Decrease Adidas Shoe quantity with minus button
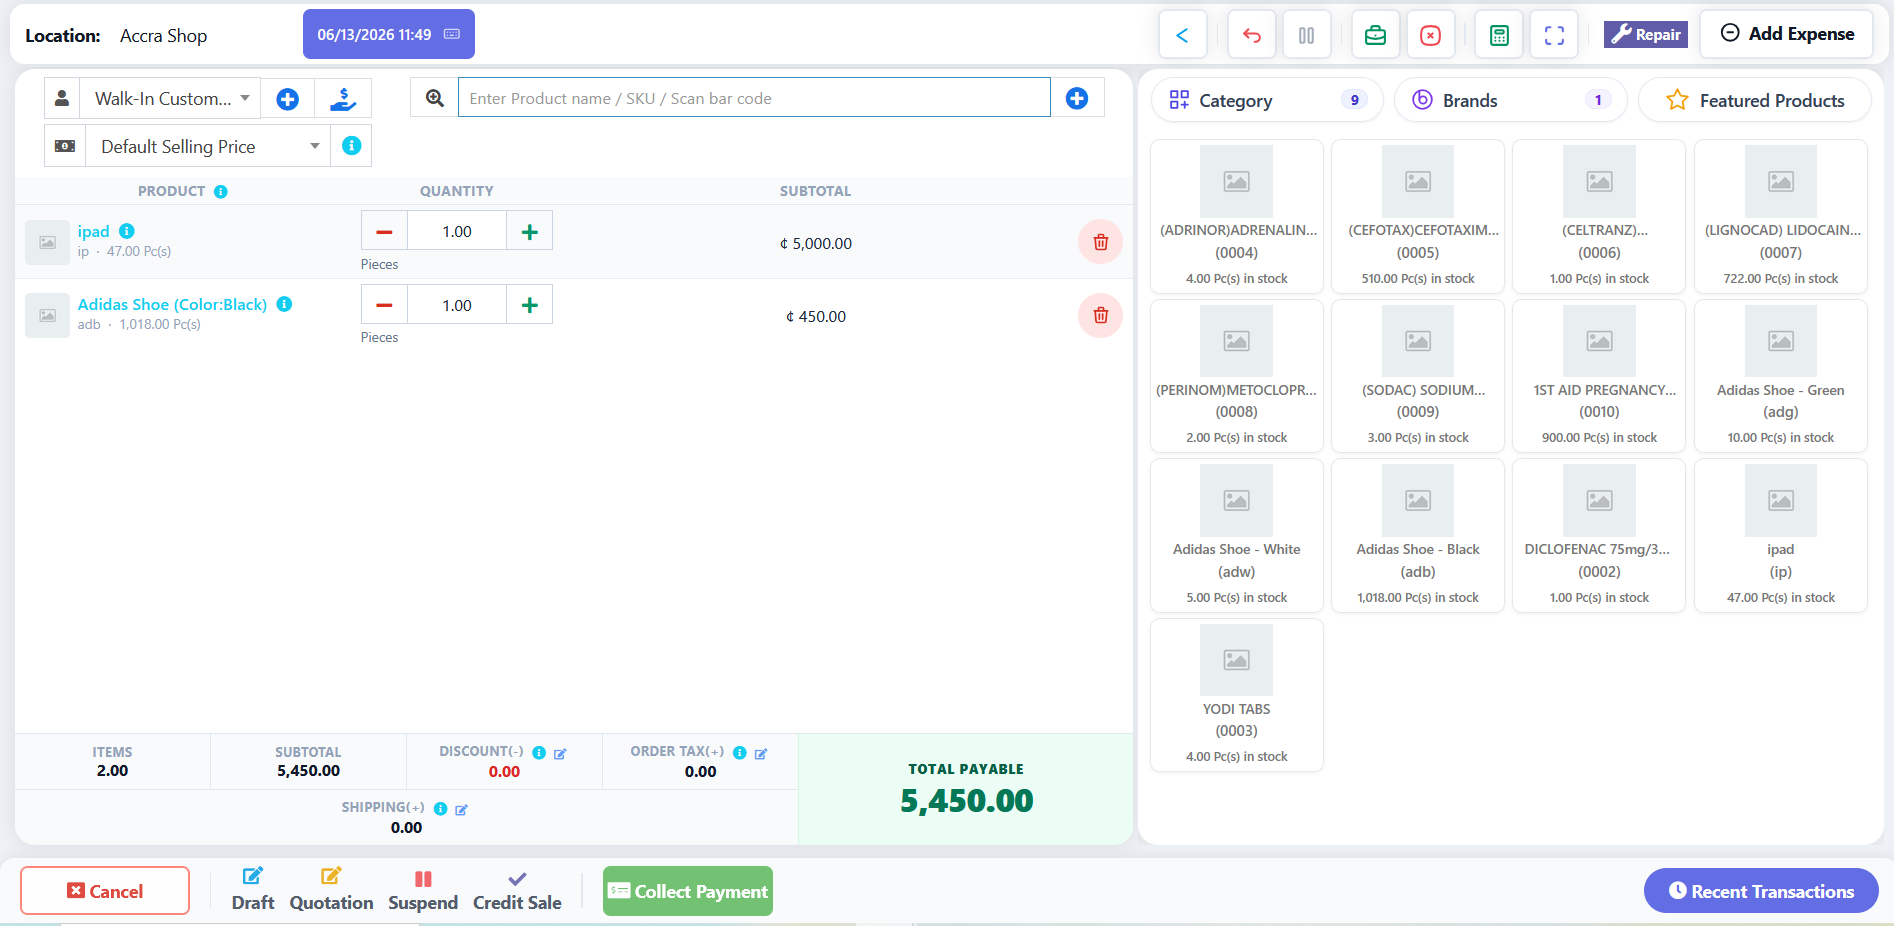1894x926 pixels. [x=384, y=305]
